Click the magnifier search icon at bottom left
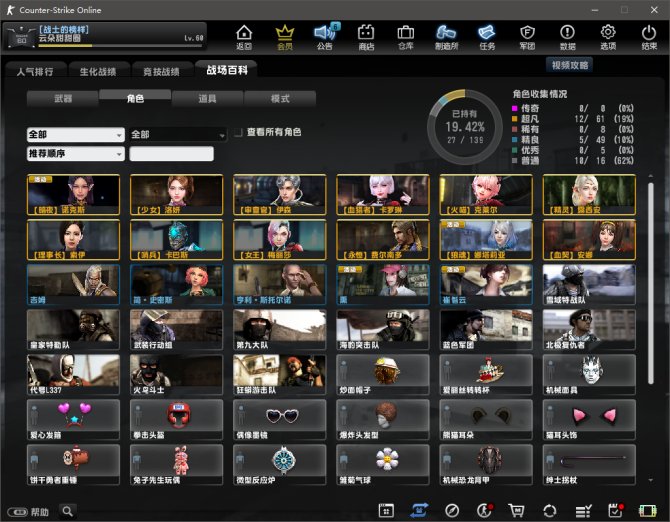Viewport: 670px width, 522px height. tap(68, 511)
